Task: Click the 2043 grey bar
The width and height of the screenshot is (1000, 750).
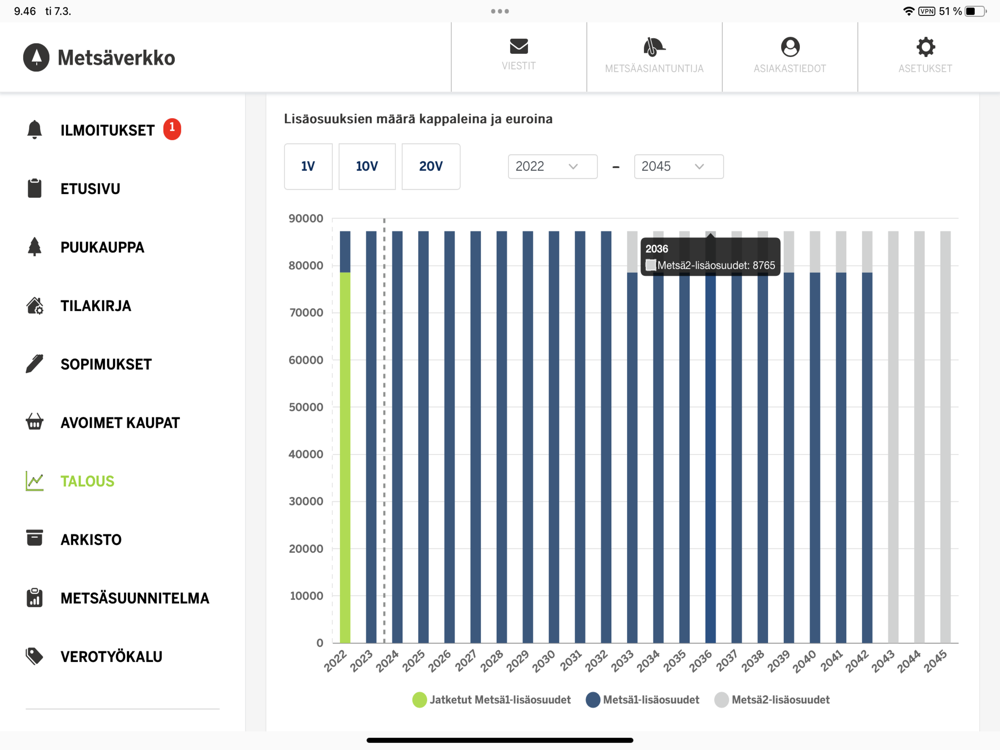Action: pos(893,437)
